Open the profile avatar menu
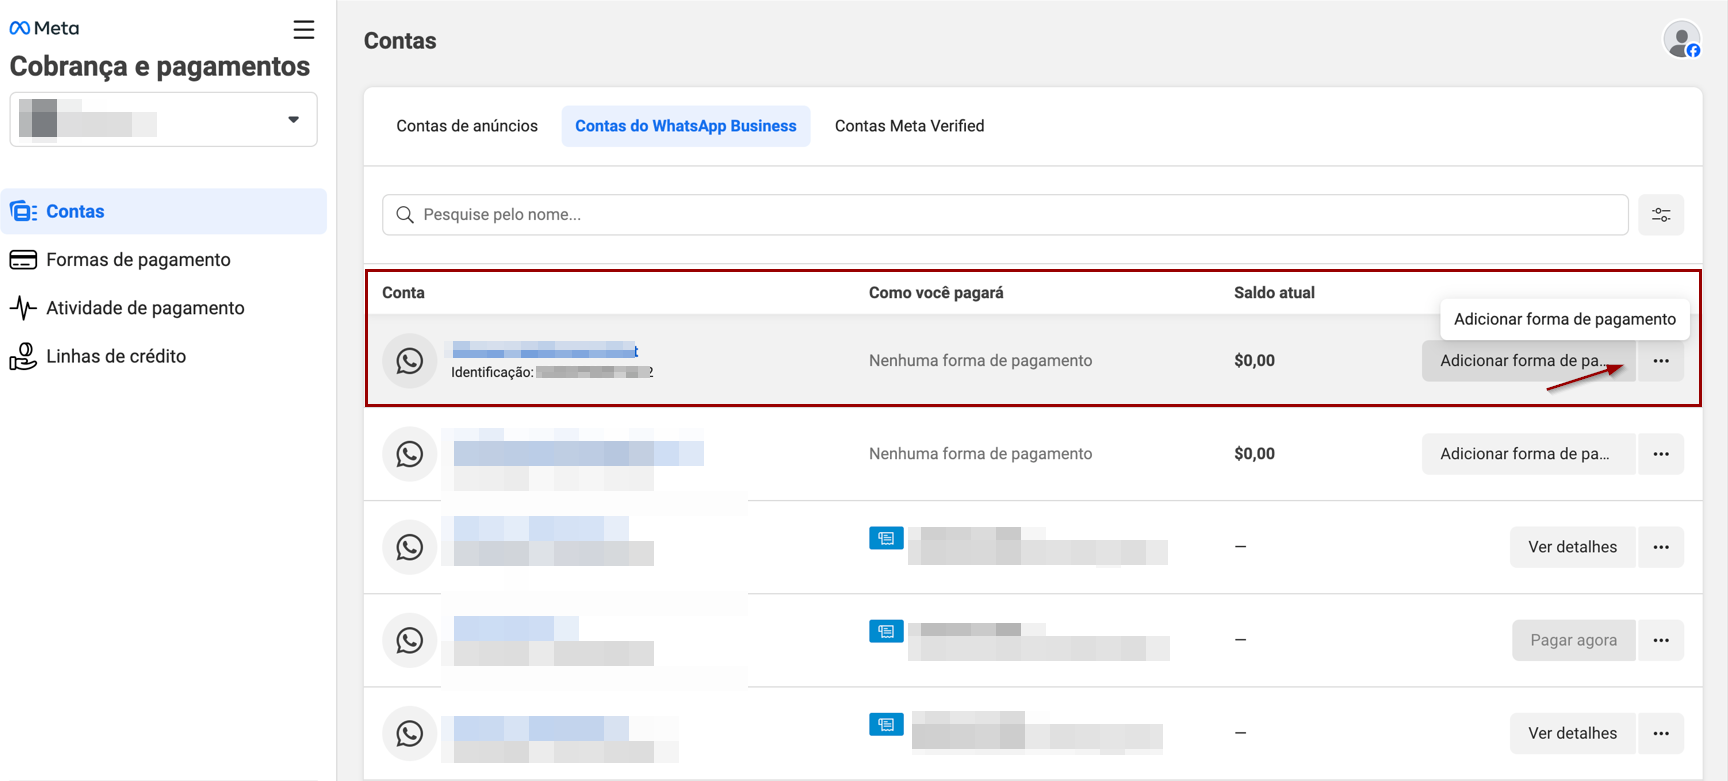Viewport: 1728px width, 781px height. [x=1681, y=40]
